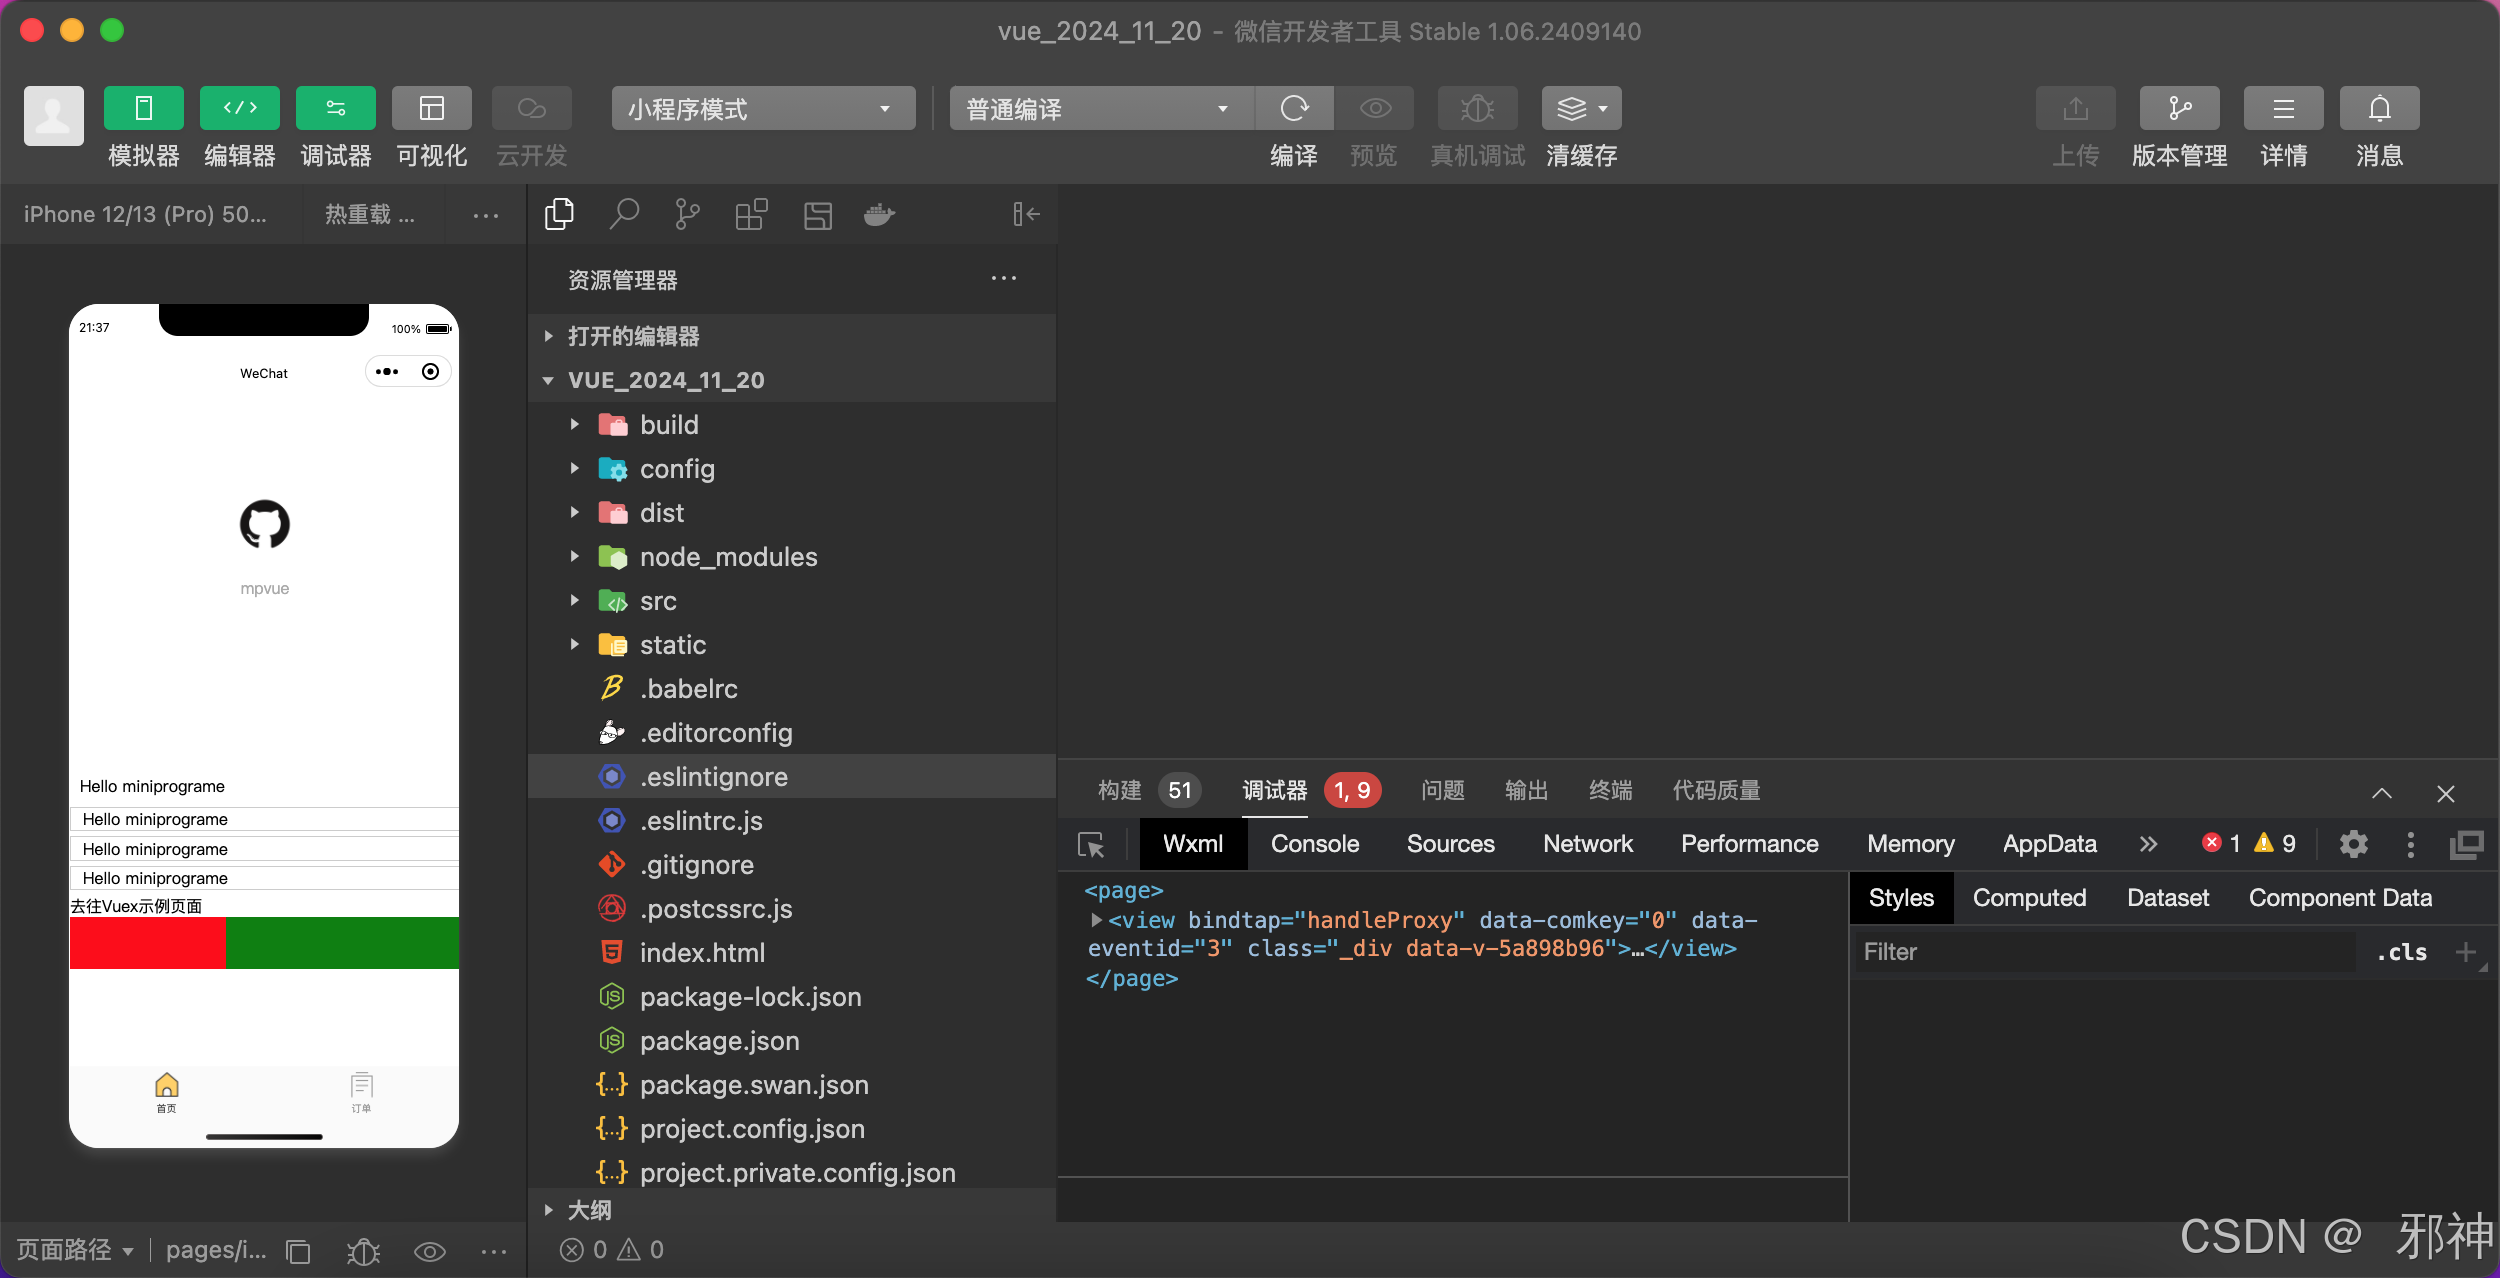This screenshot has width=2500, height=1278.
Task: Open the extensions icon in sidebar
Action: coord(751,214)
